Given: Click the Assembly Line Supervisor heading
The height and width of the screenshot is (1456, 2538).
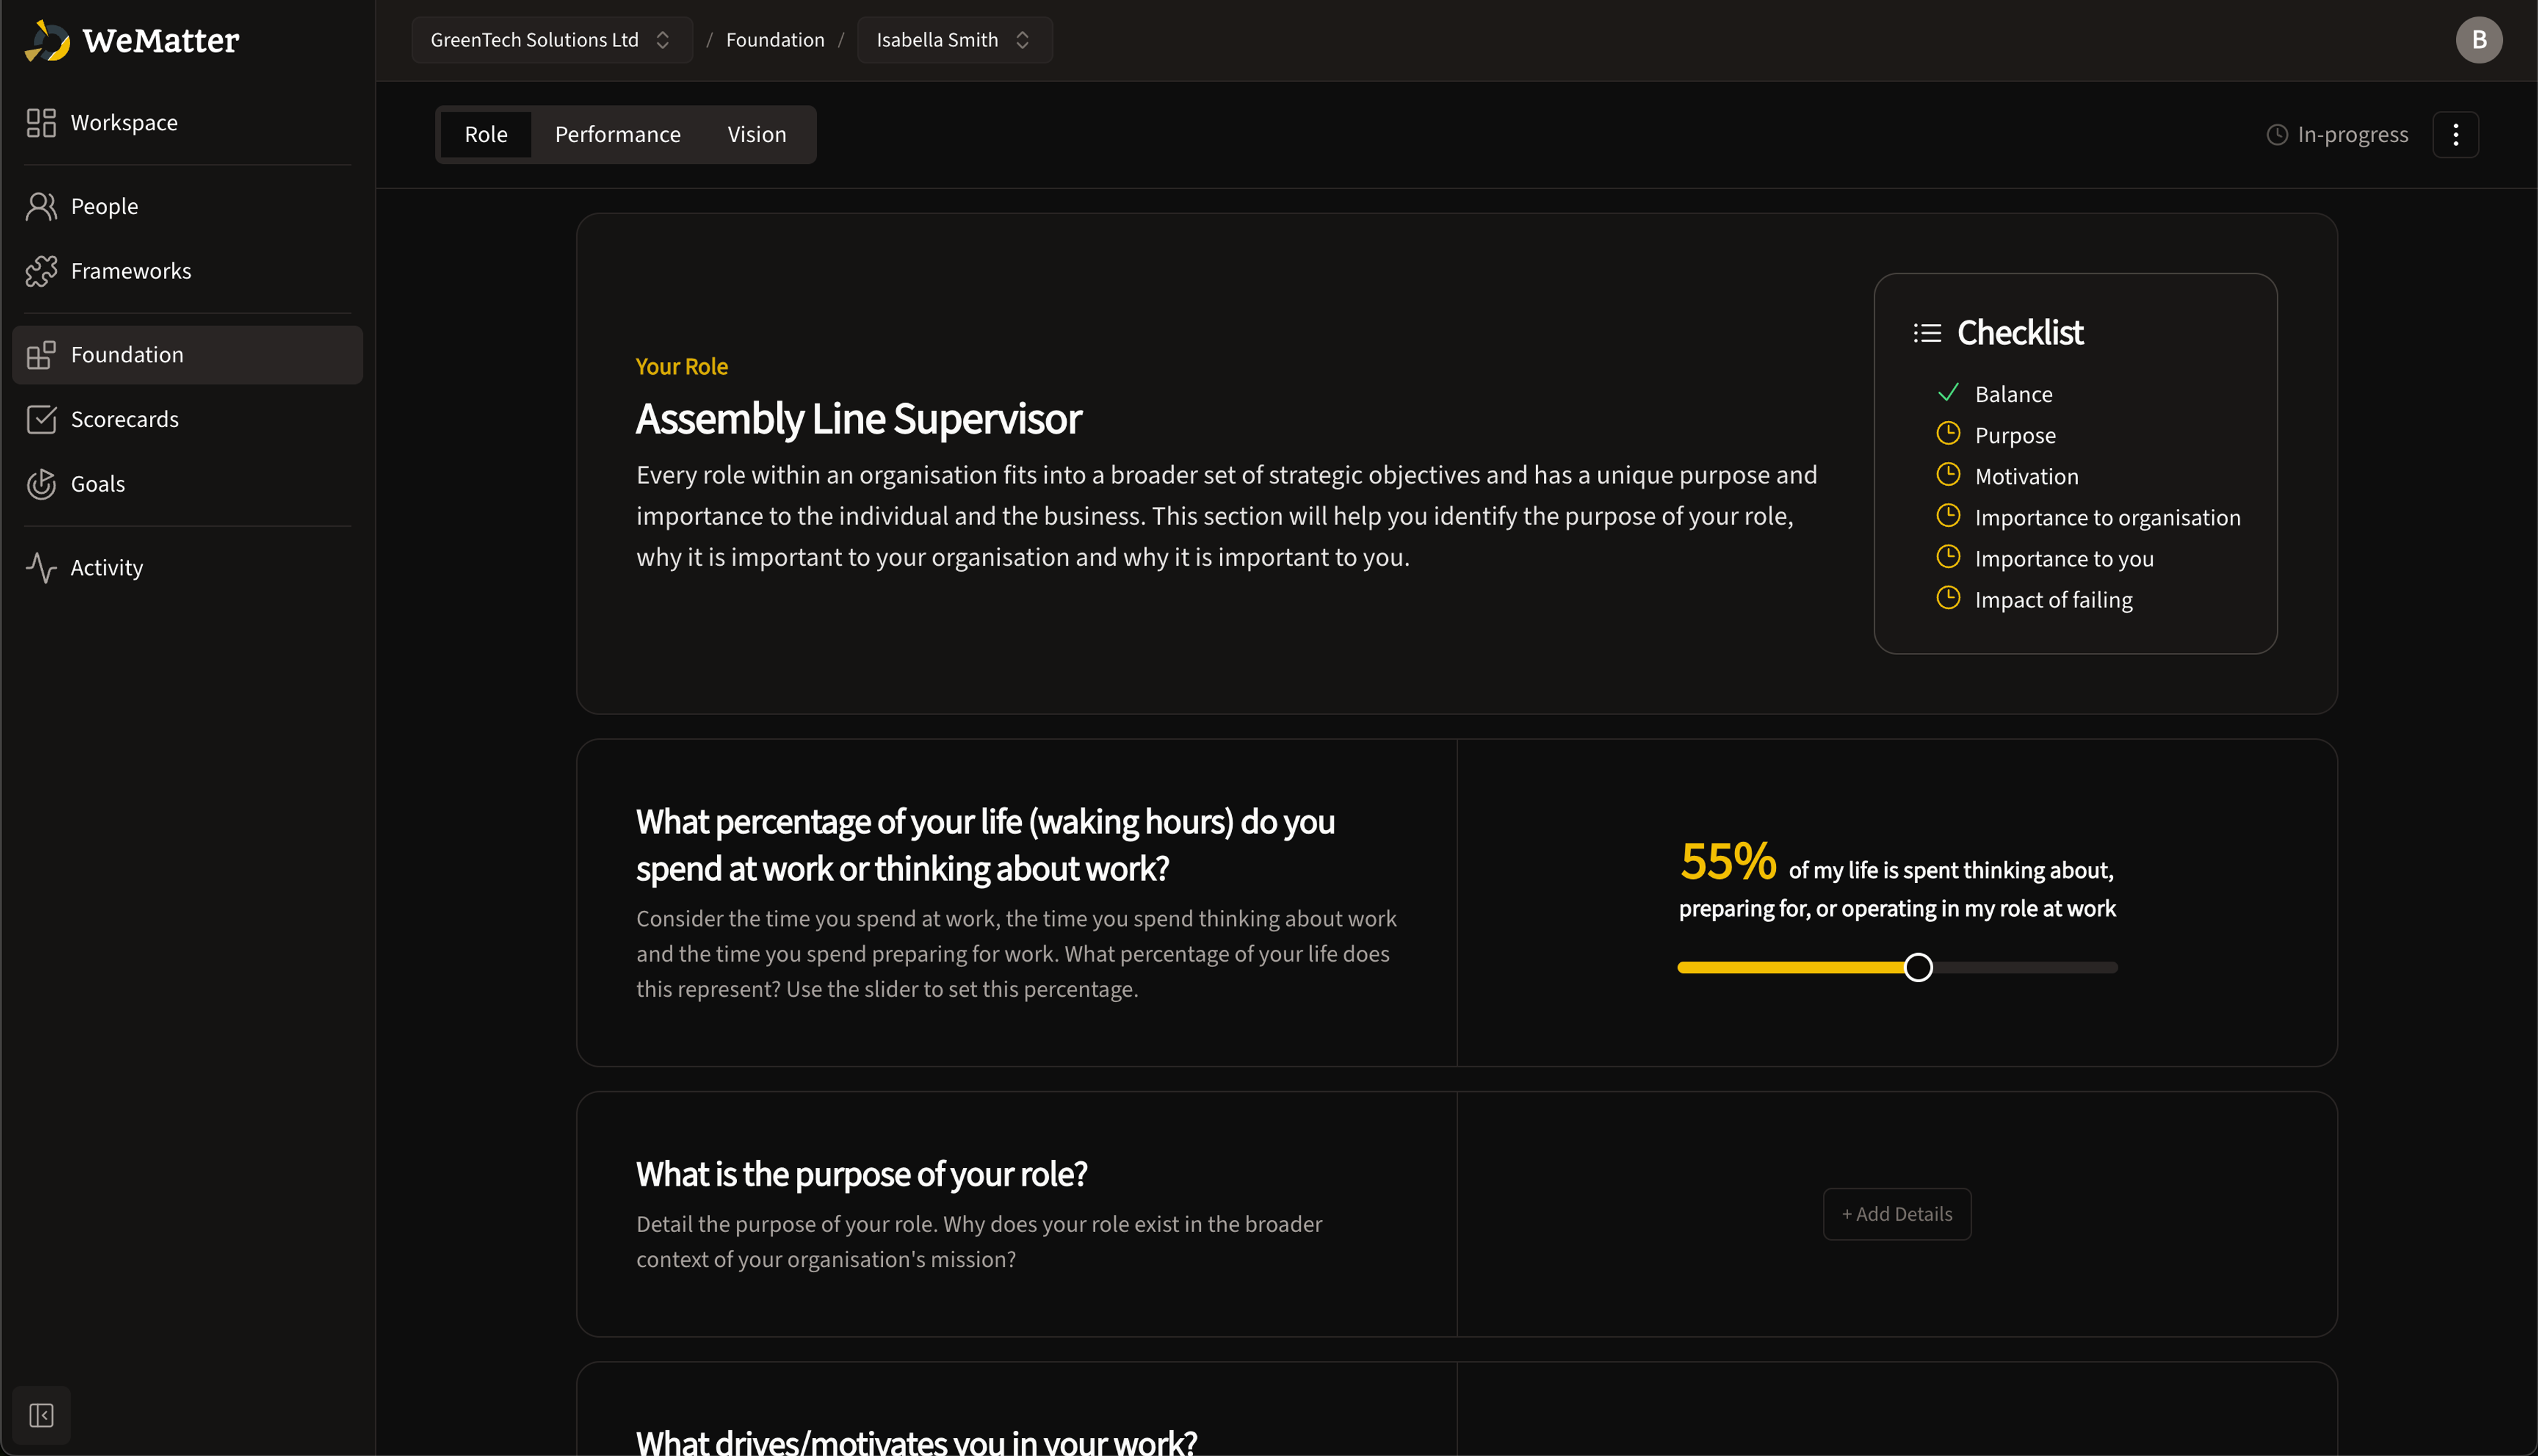Looking at the screenshot, I should point(858,419).
